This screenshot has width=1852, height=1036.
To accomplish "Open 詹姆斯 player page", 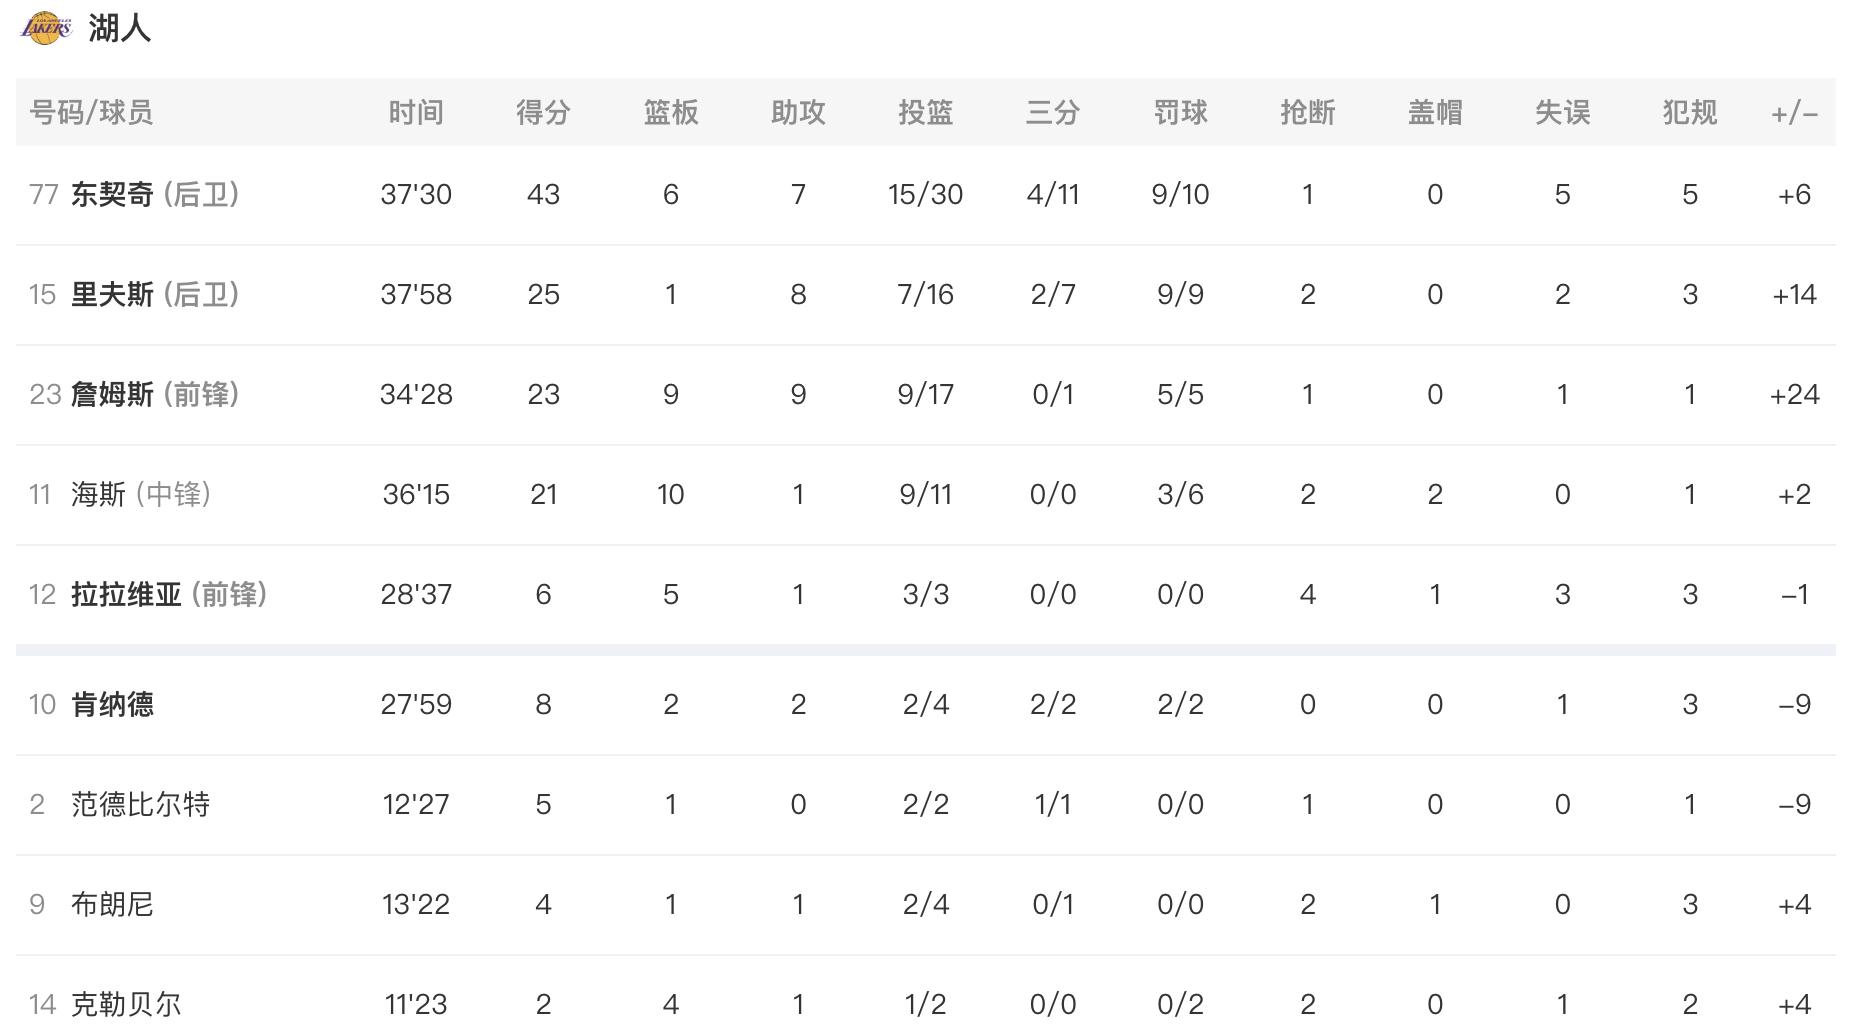I will [112, 394].
